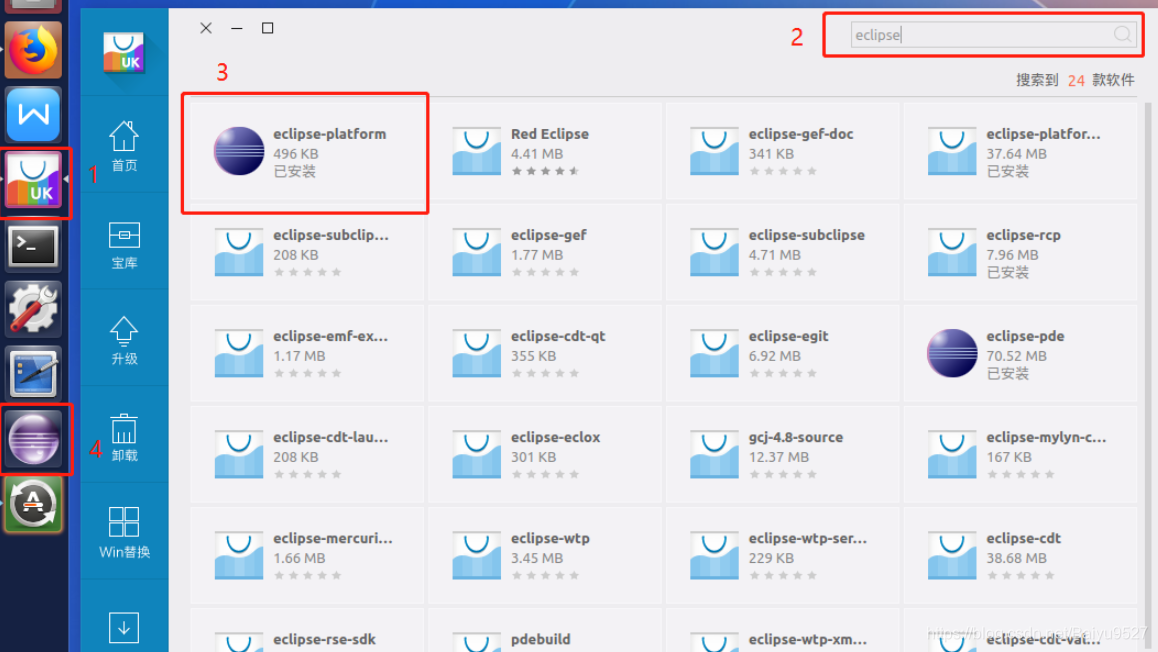Open Ubuntu Kylin Software Center dock icon
The image size is (1158, 652).
point(33,182)
